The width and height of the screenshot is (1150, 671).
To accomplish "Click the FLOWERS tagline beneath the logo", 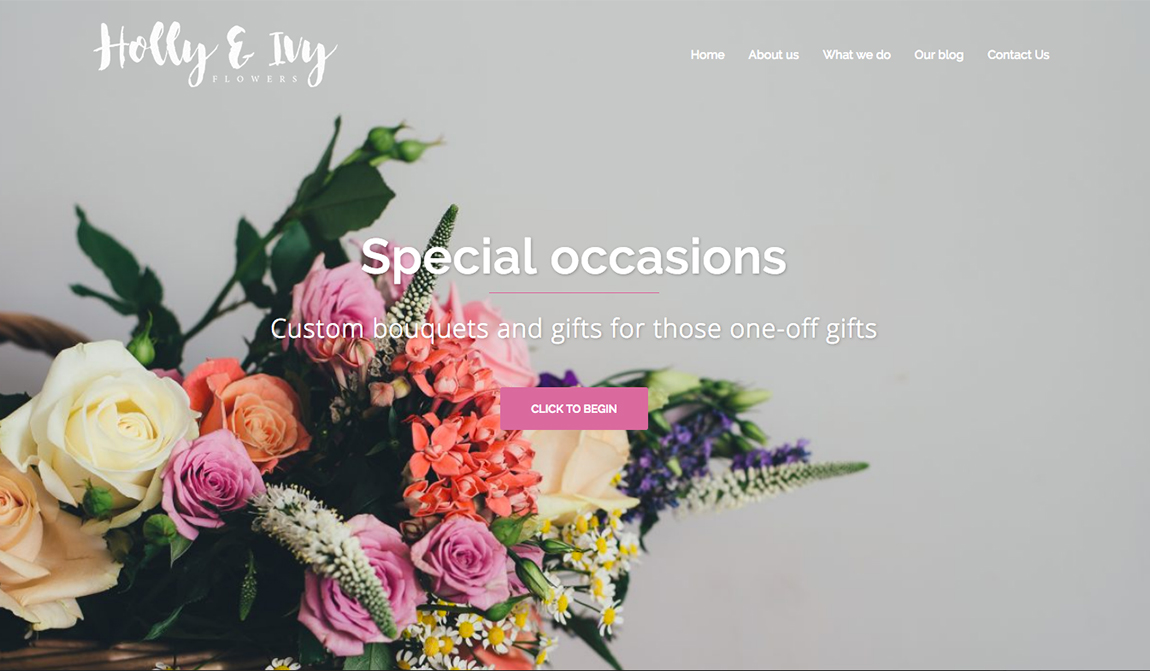I will coord(255,78).
